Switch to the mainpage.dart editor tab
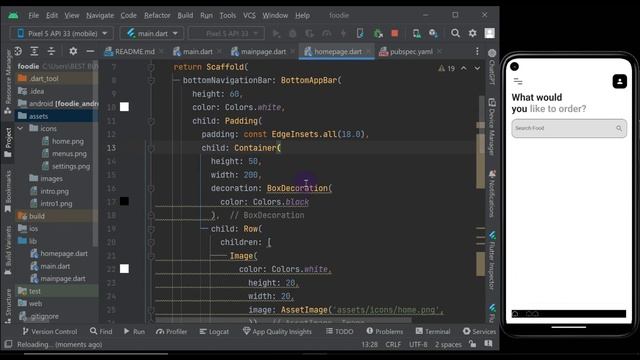Viewport: 640px width, 360px height. pos(262,51)
